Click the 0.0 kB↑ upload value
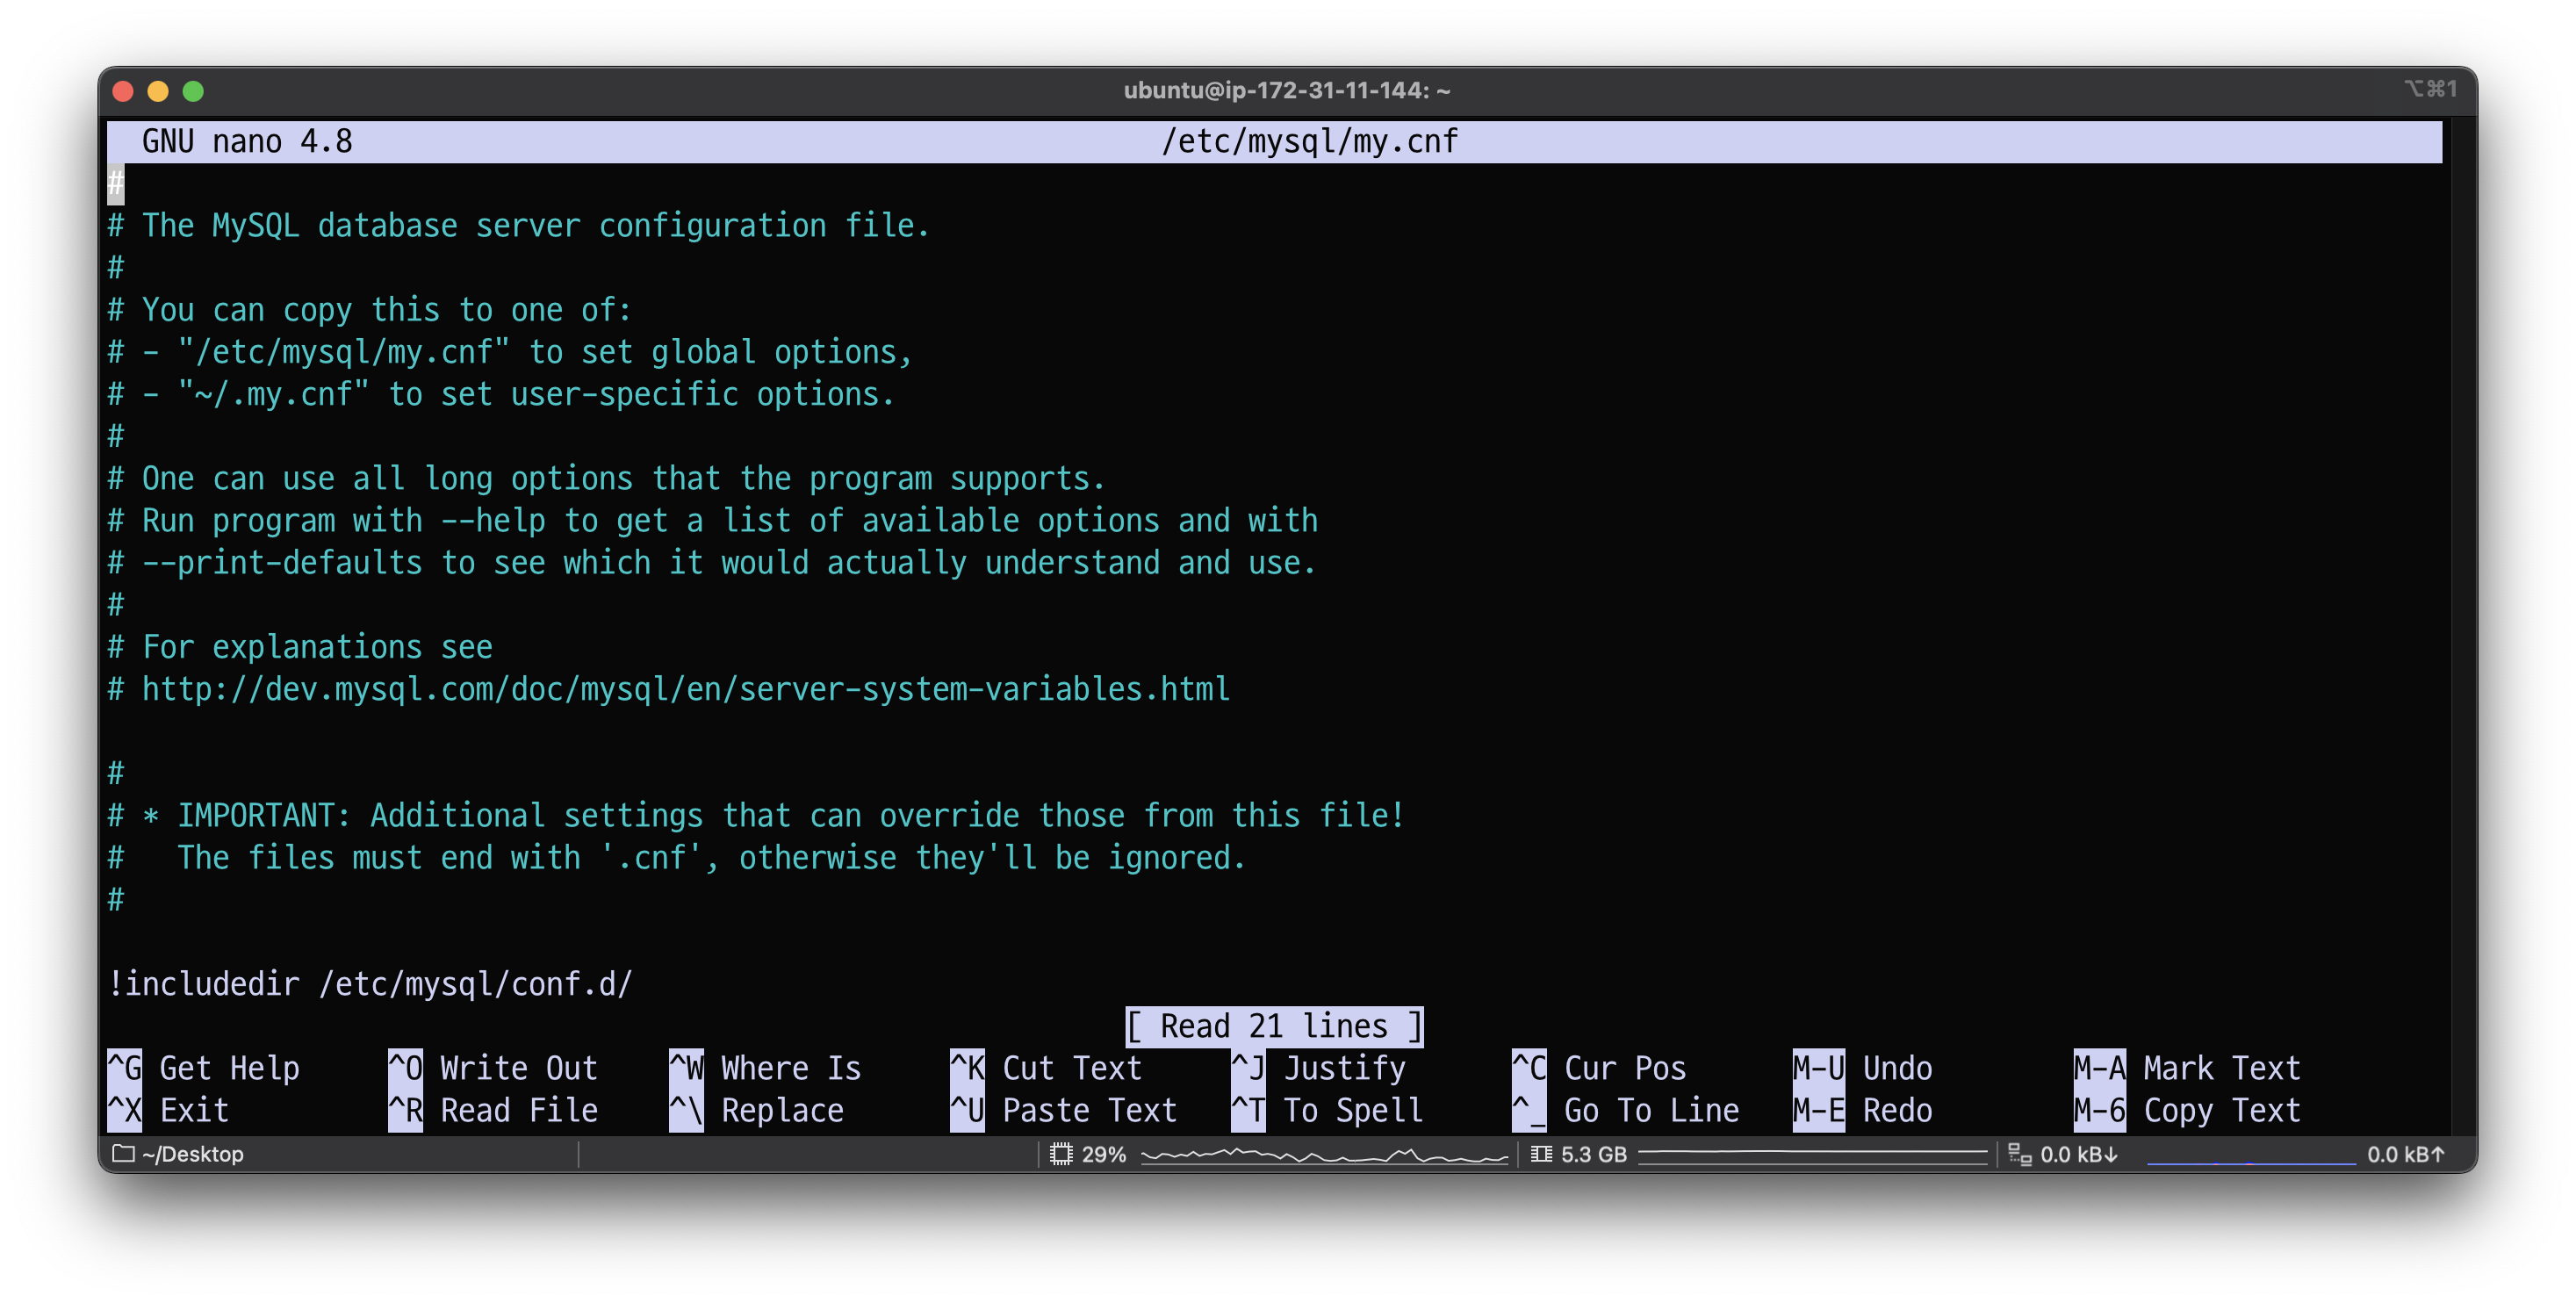 click(x=2405, y=1154)
